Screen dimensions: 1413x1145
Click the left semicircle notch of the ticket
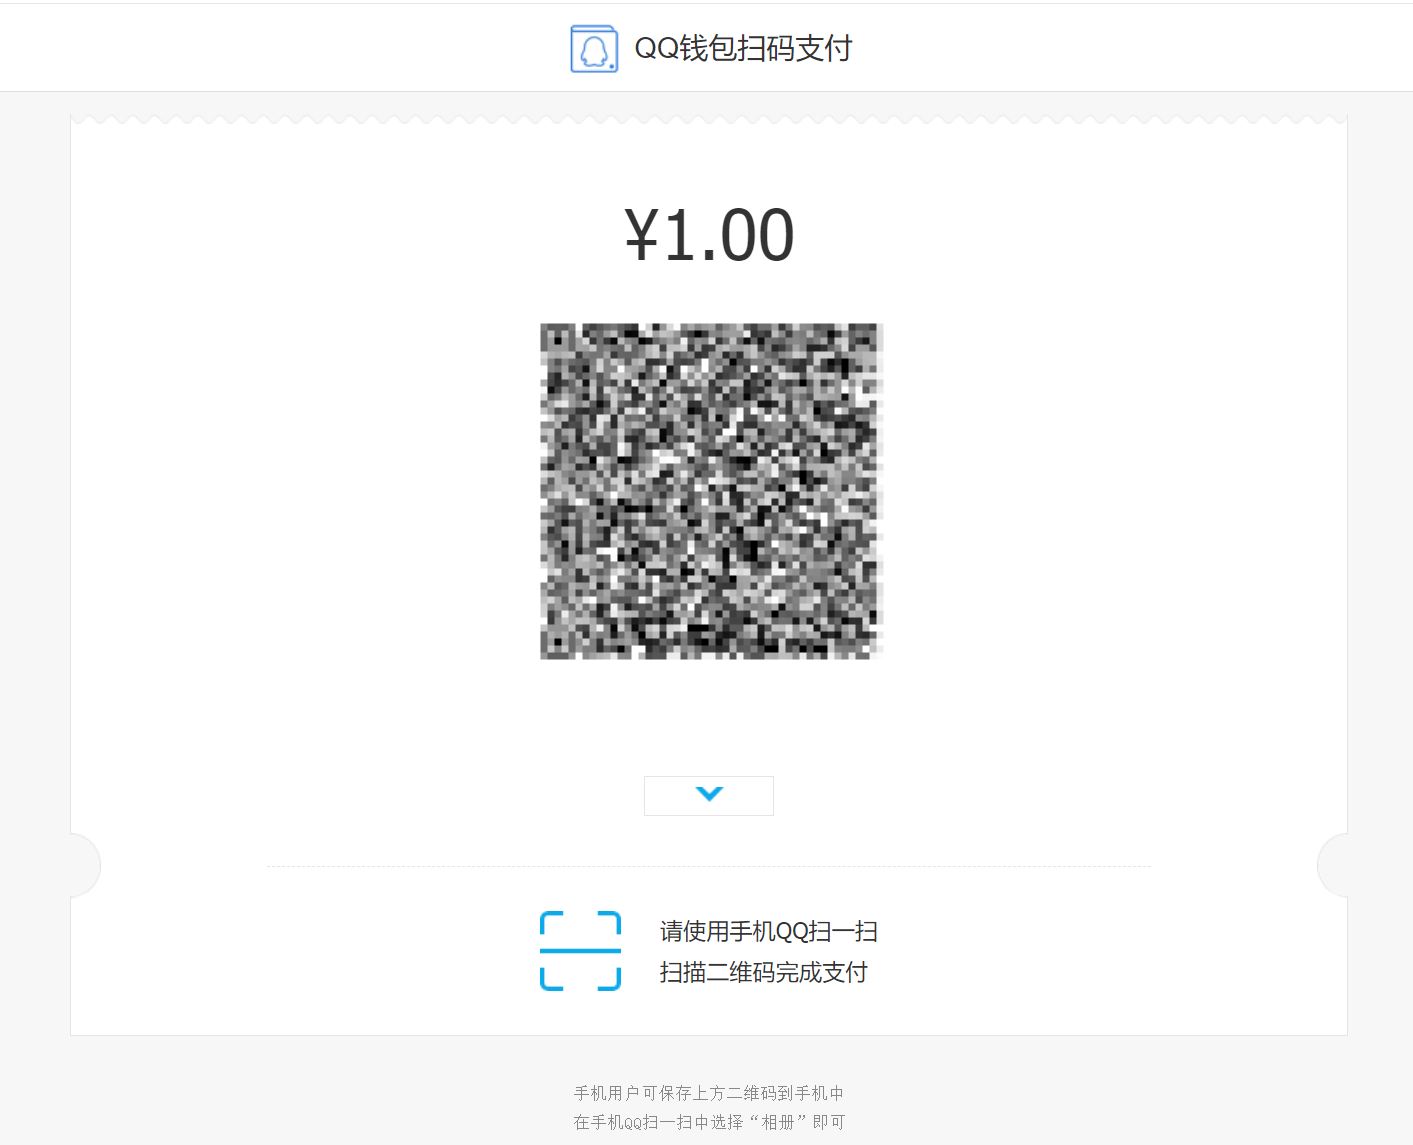pos(86,865)
